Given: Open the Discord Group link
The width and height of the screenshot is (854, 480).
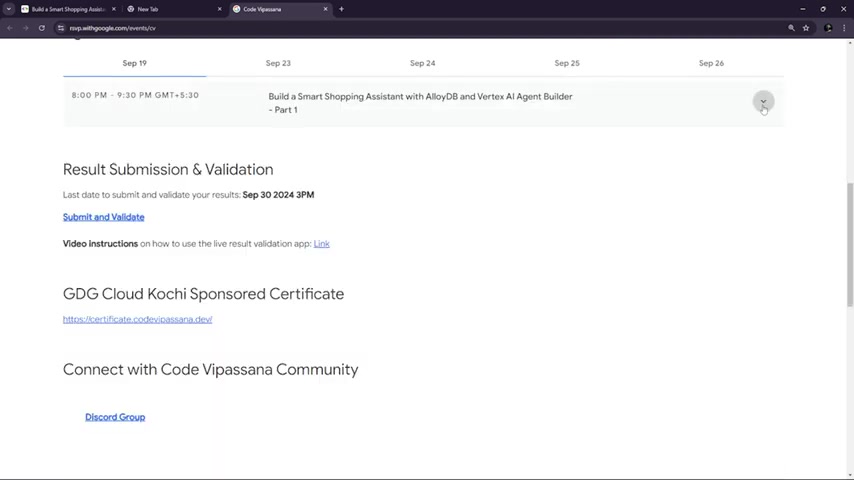Looking at the screenshot, I should pyautogui.click(x=115, y=417).
